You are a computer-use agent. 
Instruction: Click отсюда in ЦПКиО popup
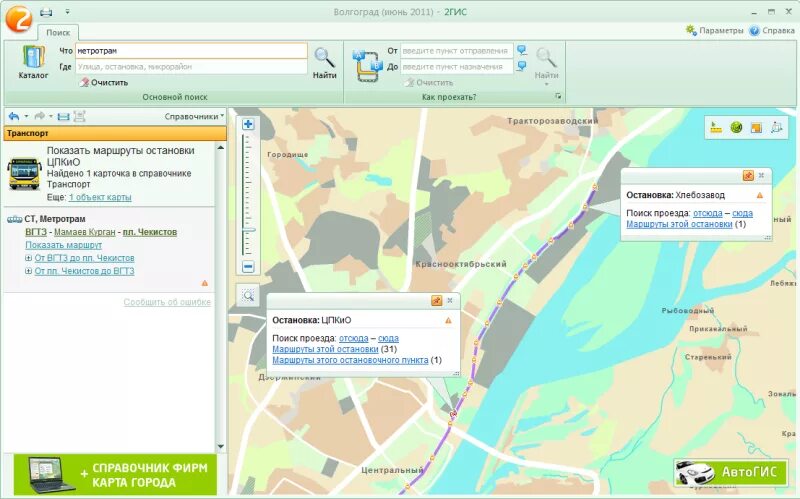click(354, 338)
